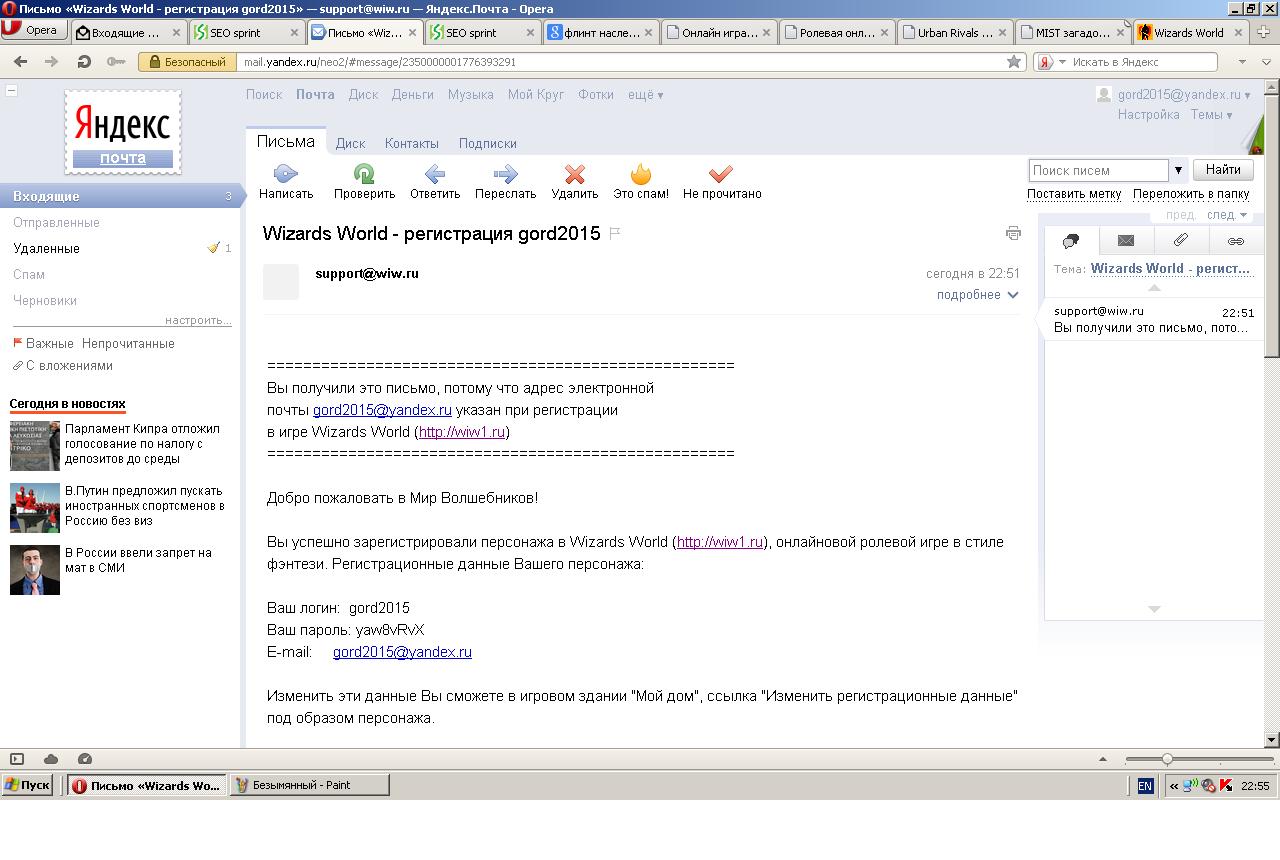Open the Спам folder
The image size is (1280, 860).
(29, 274)
